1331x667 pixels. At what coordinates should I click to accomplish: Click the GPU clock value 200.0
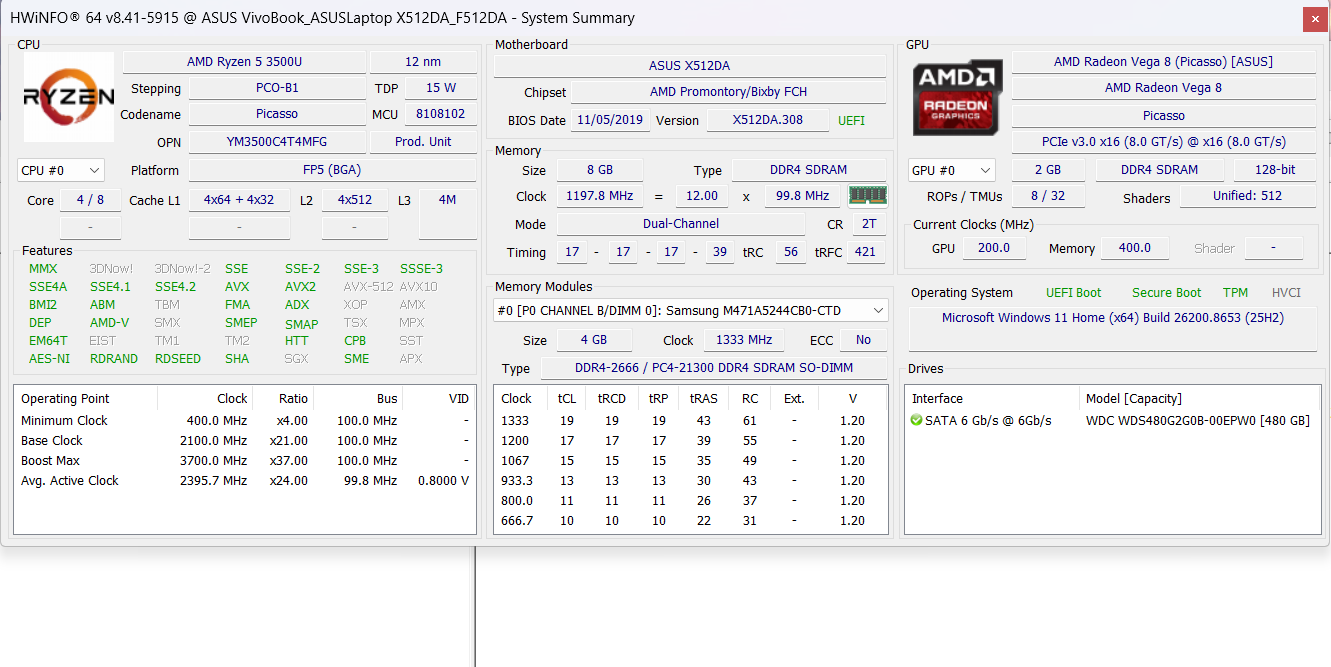pyautogui.click(x=994, y=248)
